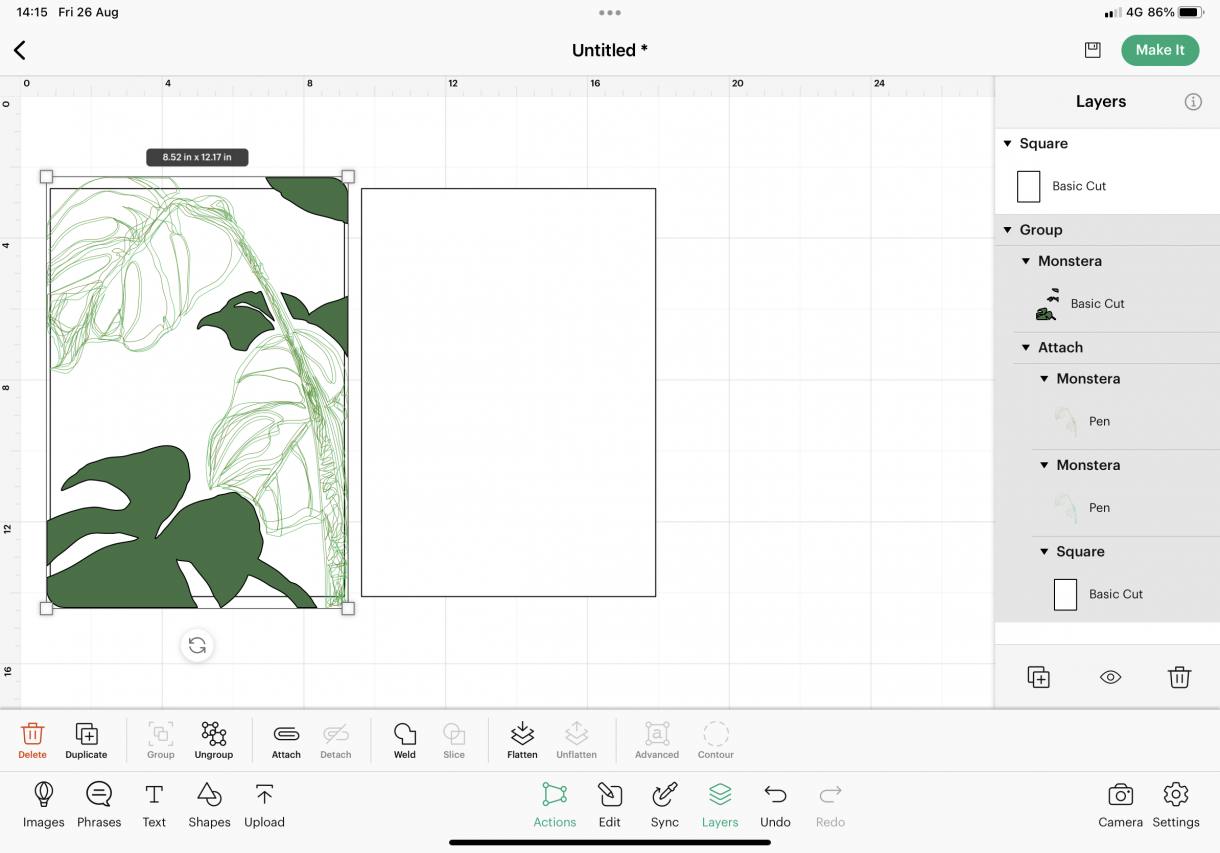The width and height of the screenshot is (1220, 853).
Task: Open the Images lightbulb tab
Action: click(x=44, y=806)
